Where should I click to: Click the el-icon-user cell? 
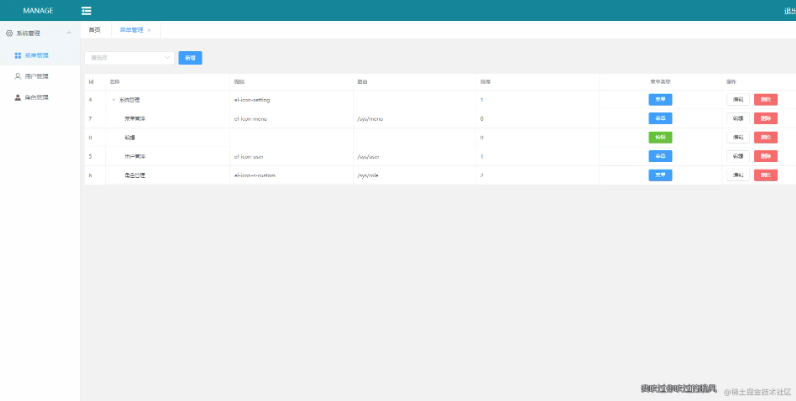249,157
